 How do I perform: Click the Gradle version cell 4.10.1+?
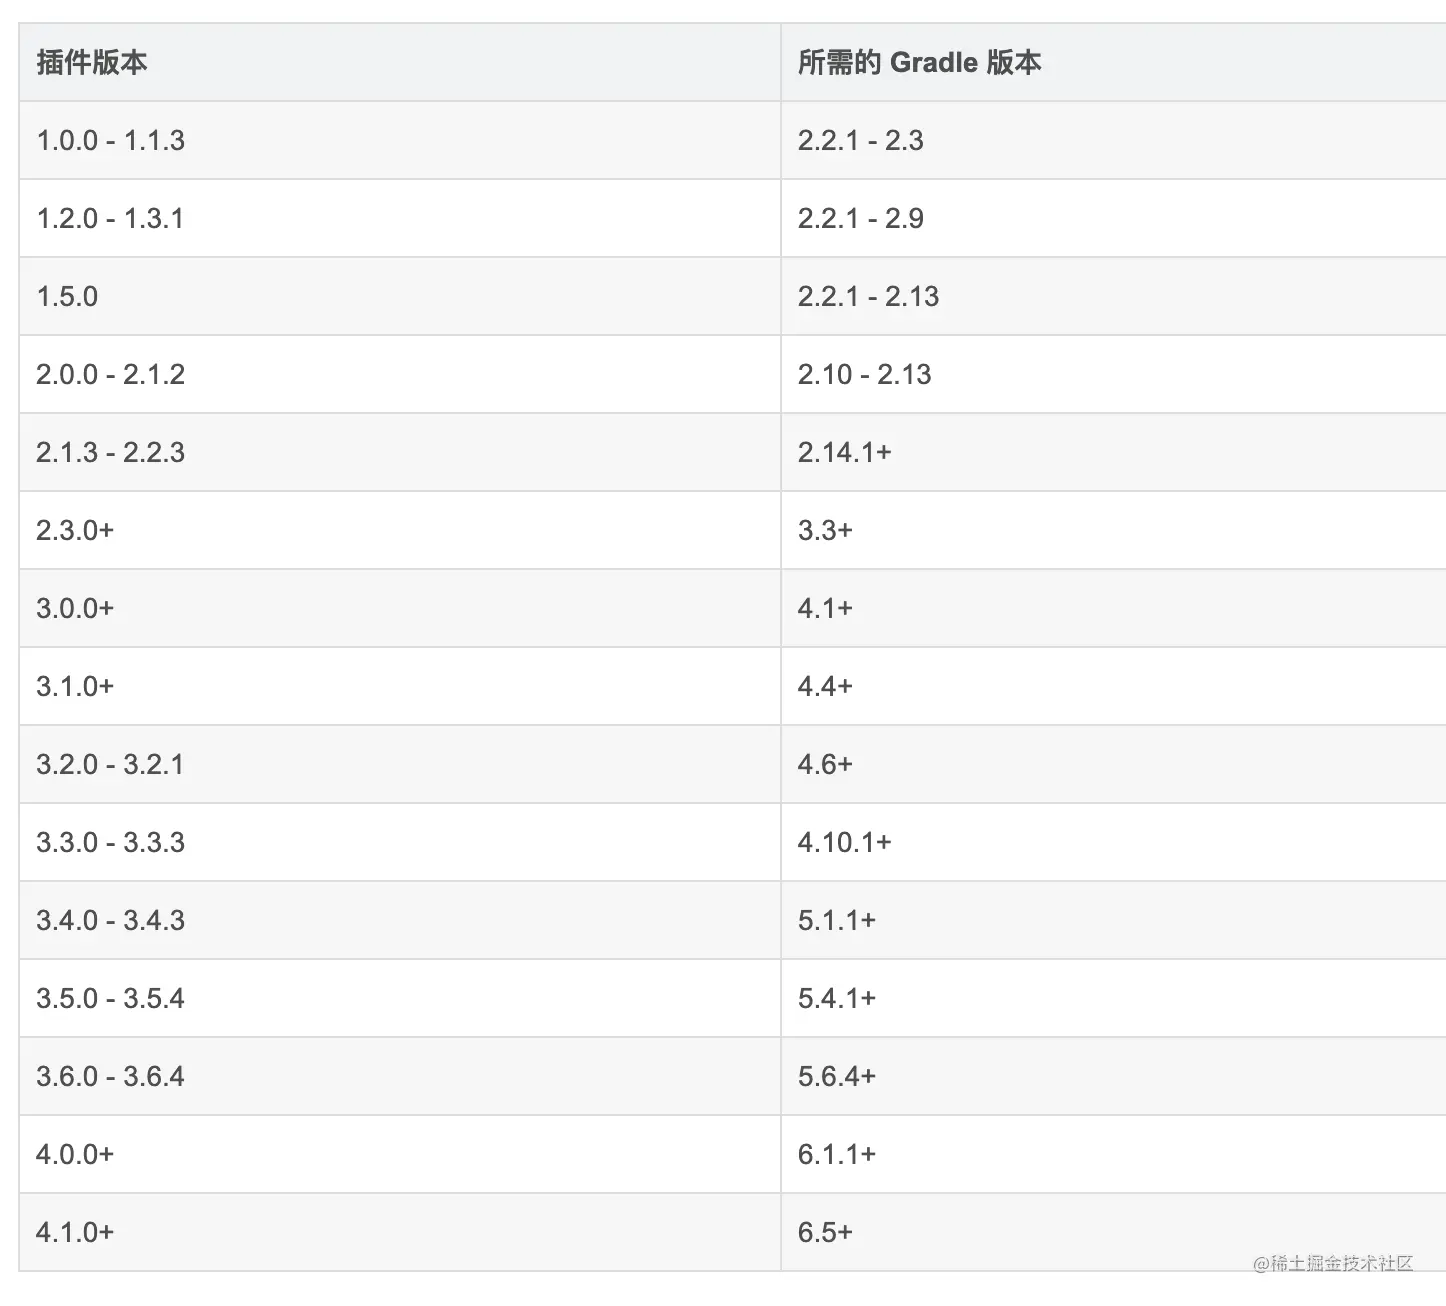(844, 843)
